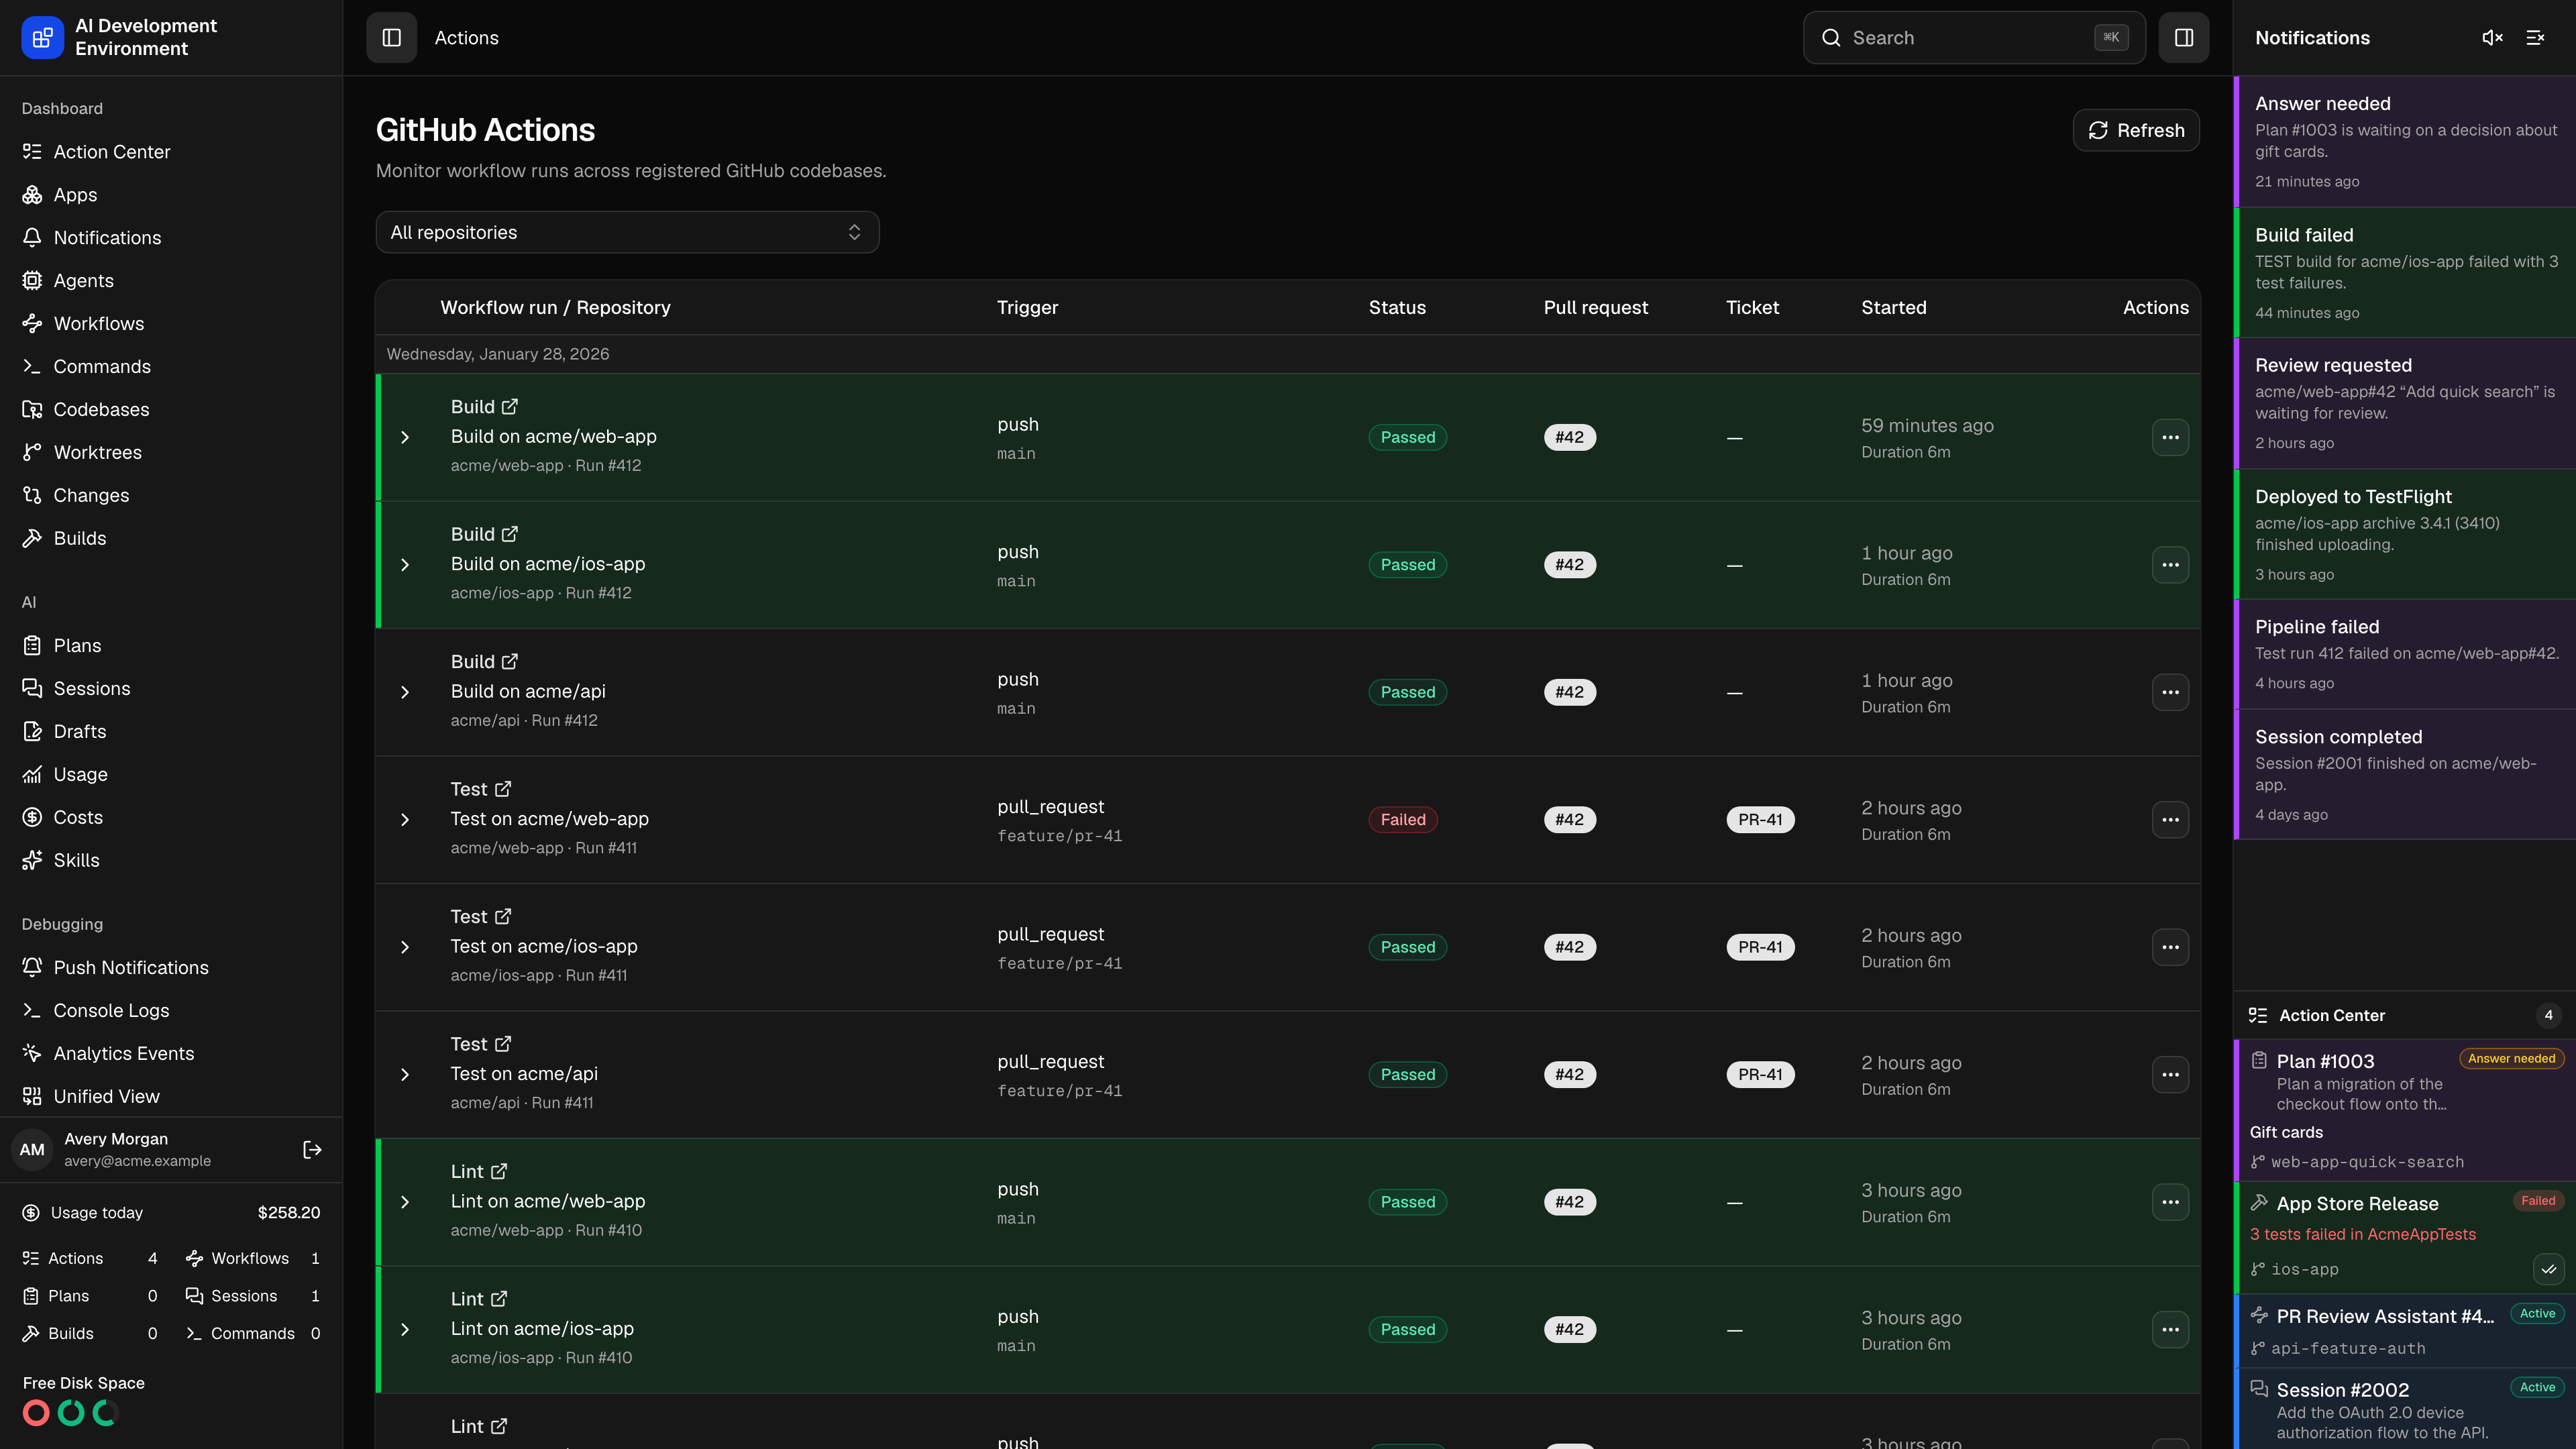The height and width of the screenshot is (1449, 2576).
Task: Log out using icon beside Avery Morgan
Action: point(312,1150)
